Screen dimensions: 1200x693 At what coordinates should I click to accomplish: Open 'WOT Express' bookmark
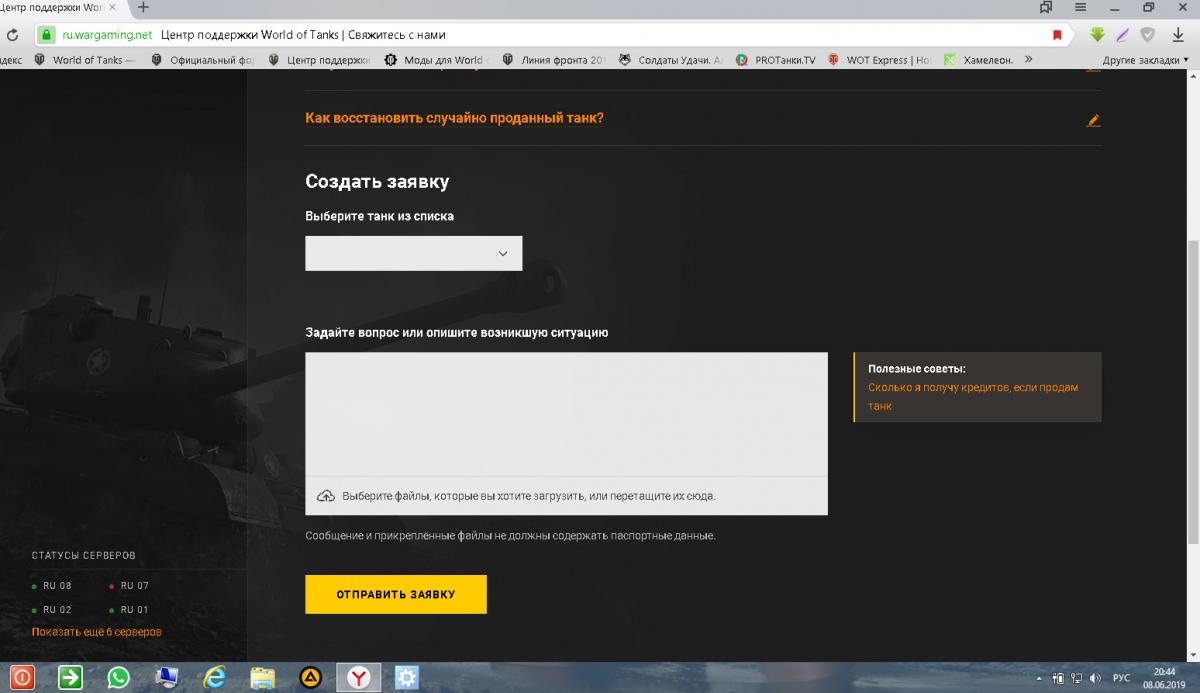point(879,60)
